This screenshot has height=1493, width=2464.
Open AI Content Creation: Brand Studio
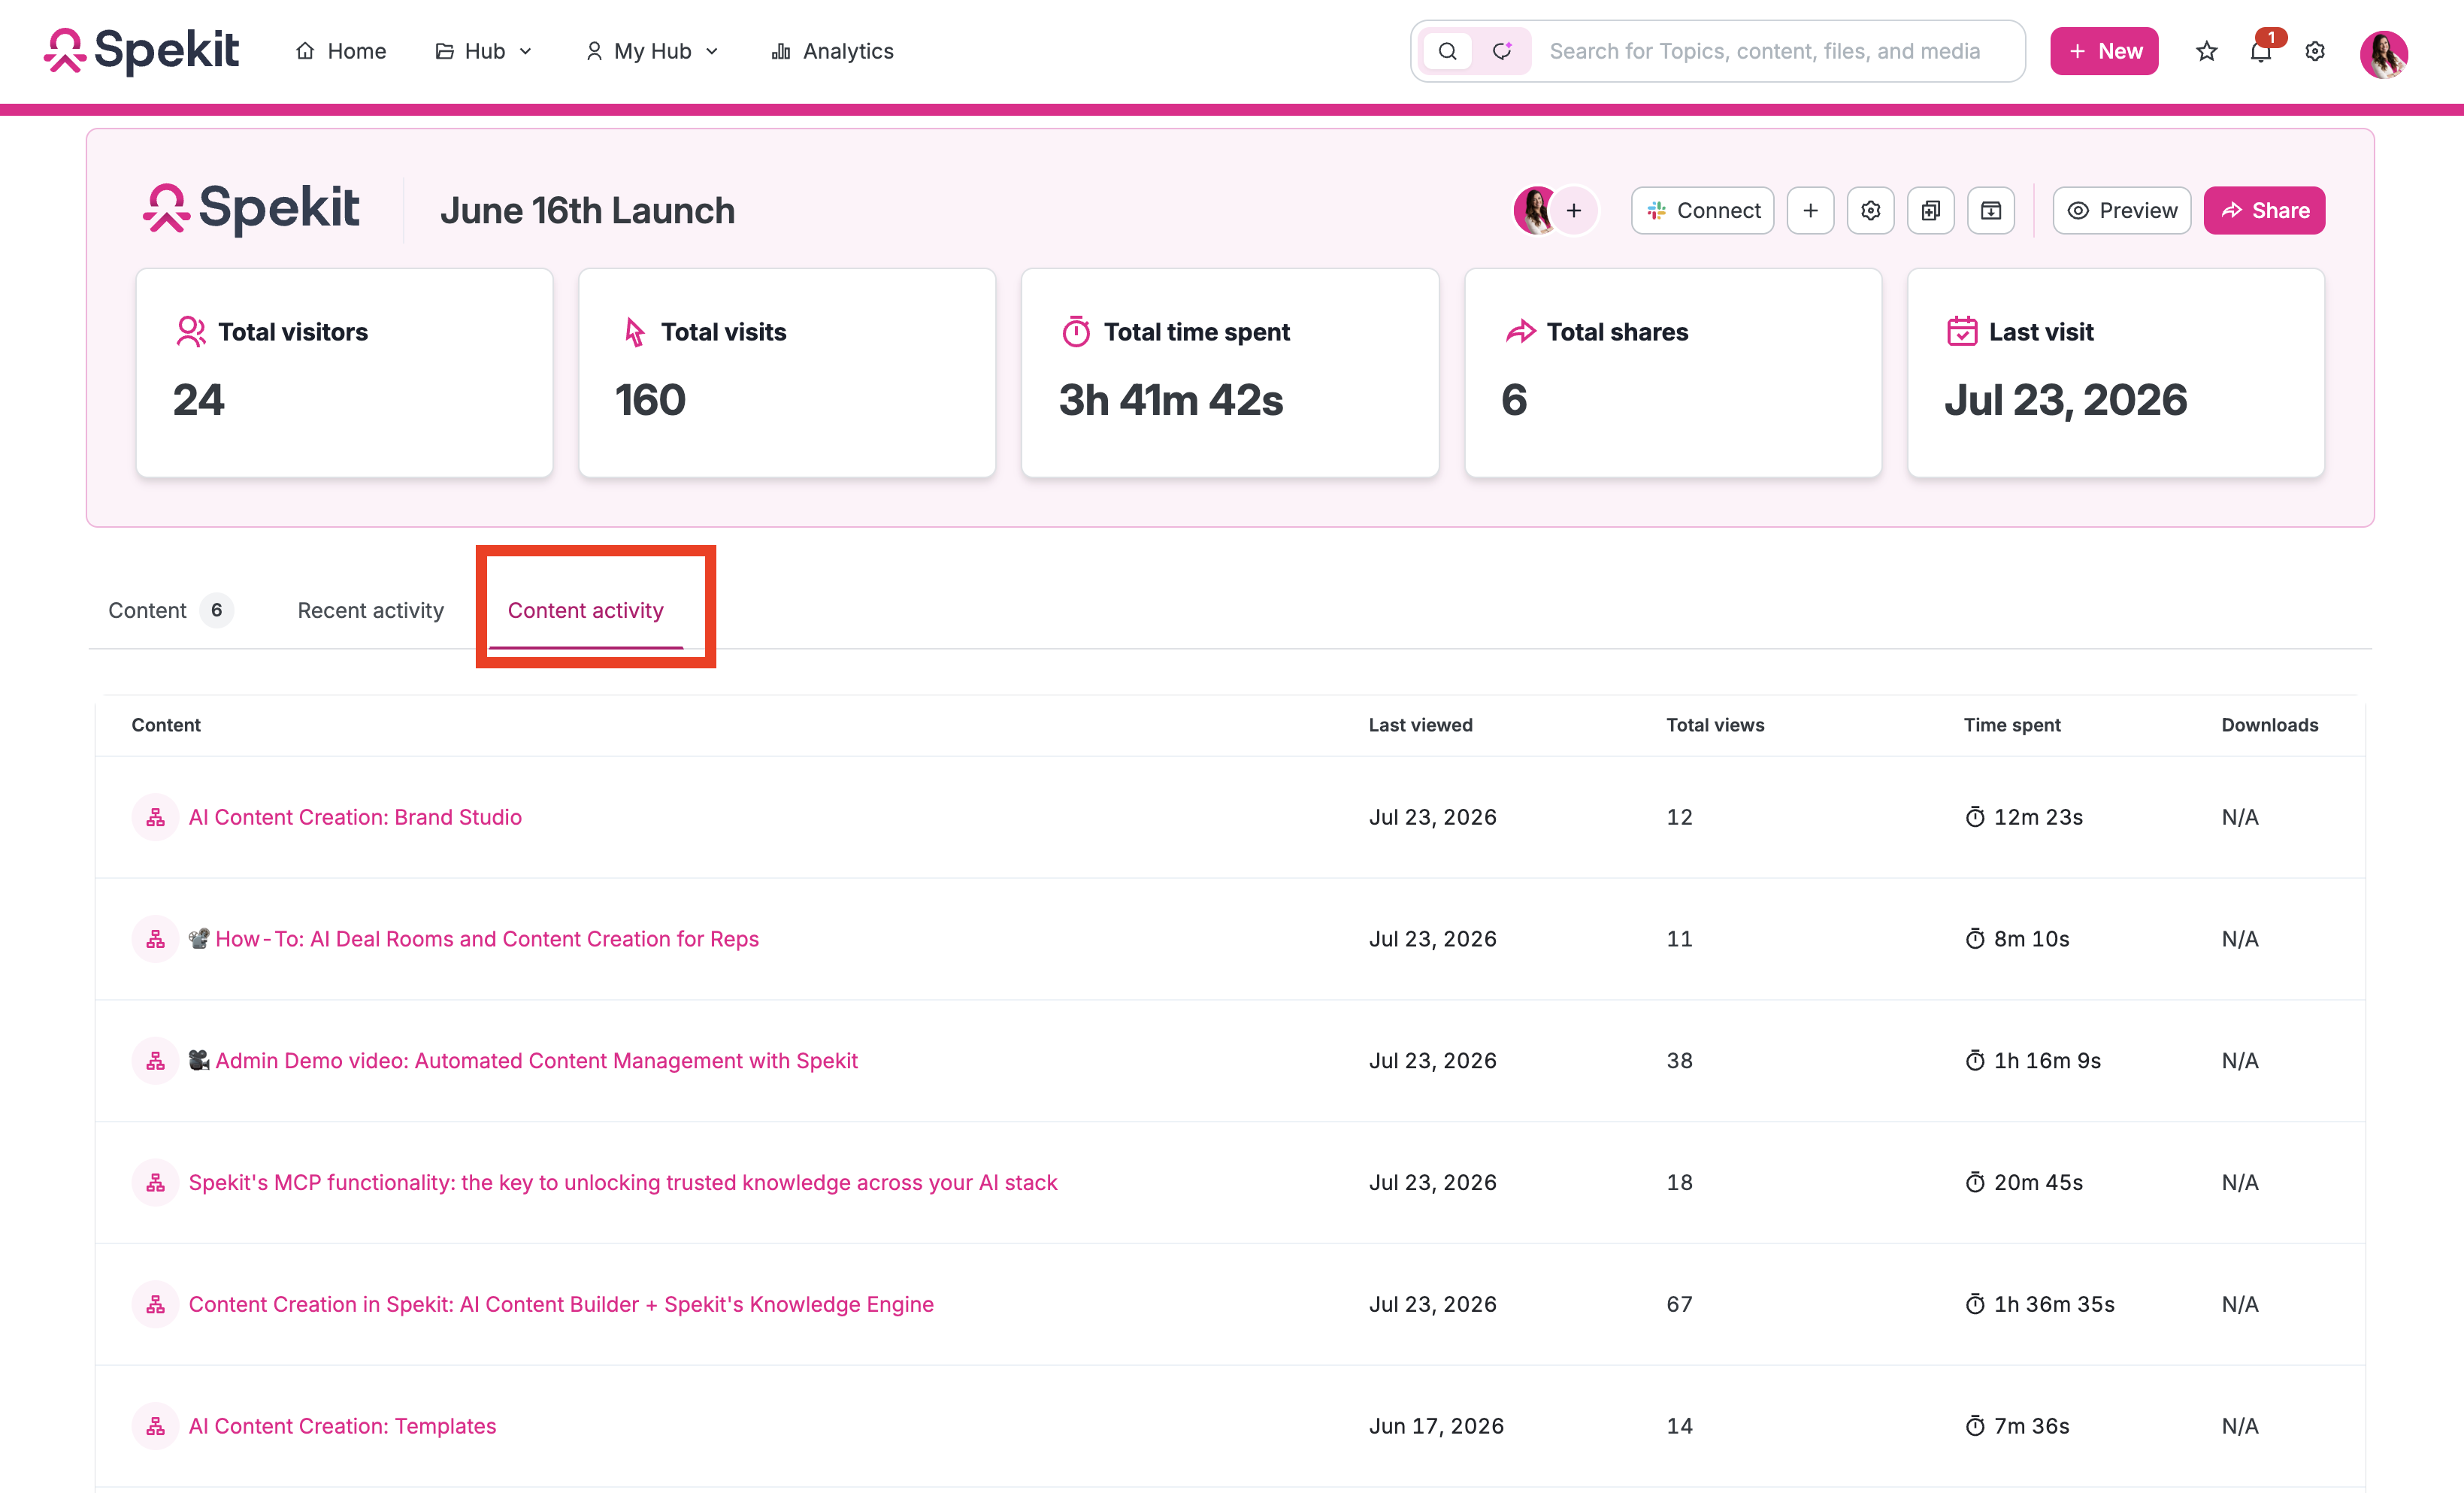coord(355,817)
